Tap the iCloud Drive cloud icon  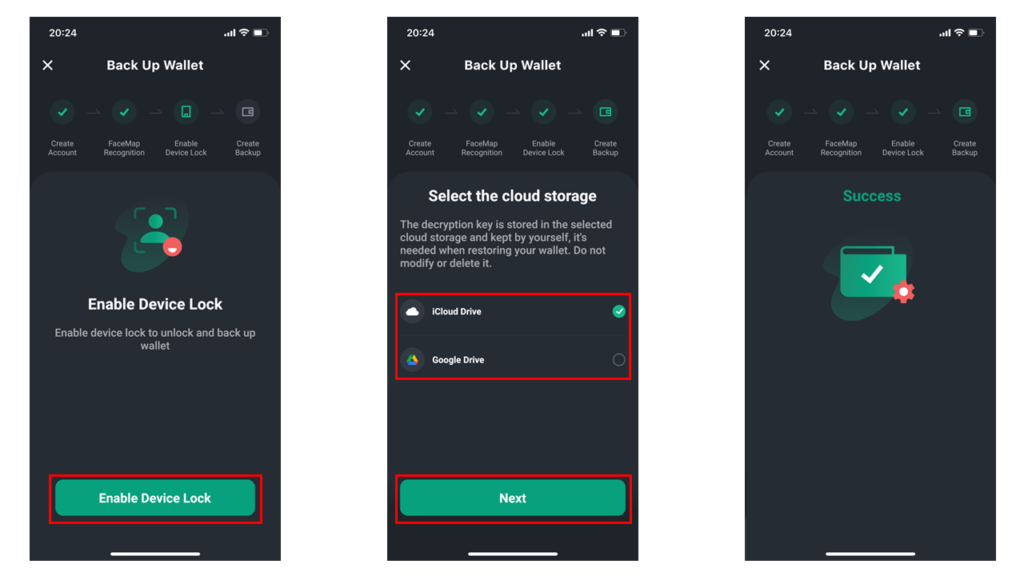[413, 312]
